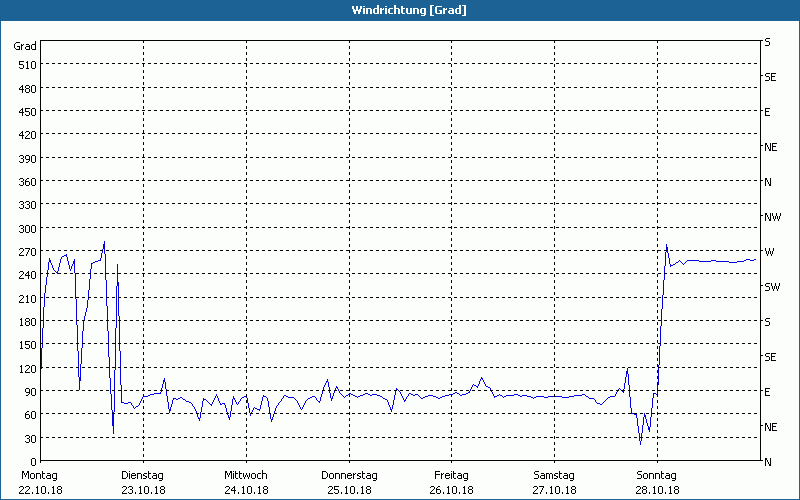This screenshot has width=800, height=500.
Task: Click the Montag 22.10.18 date label
Action: pyautogui.click(x=39, y=482)
